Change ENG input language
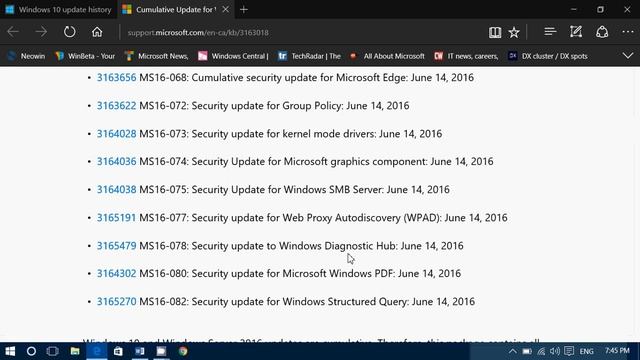The image size is (640, 360). 587,351
